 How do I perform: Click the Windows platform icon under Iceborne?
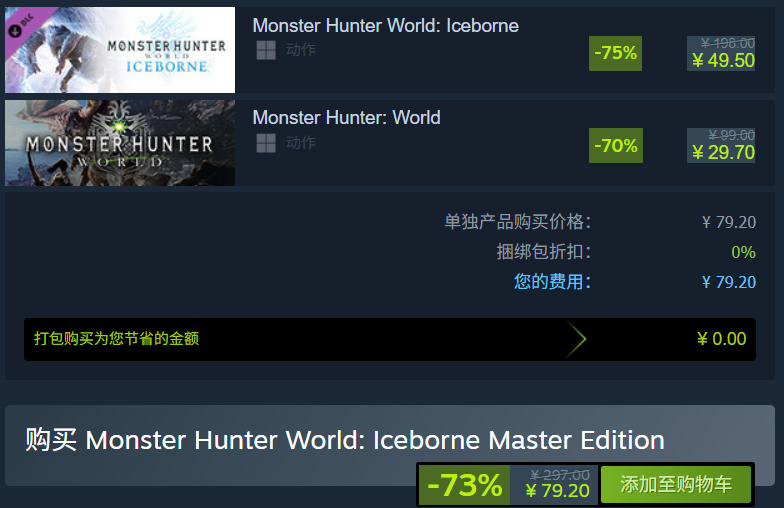266,50
